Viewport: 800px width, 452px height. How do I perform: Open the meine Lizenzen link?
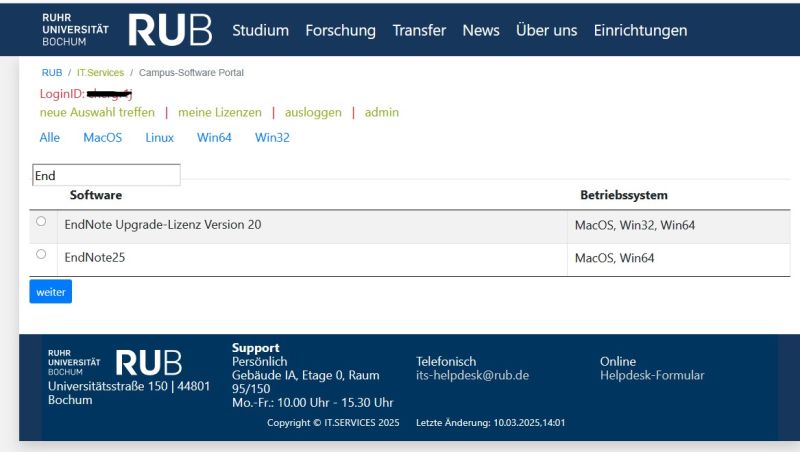click(x=220, y=112)
